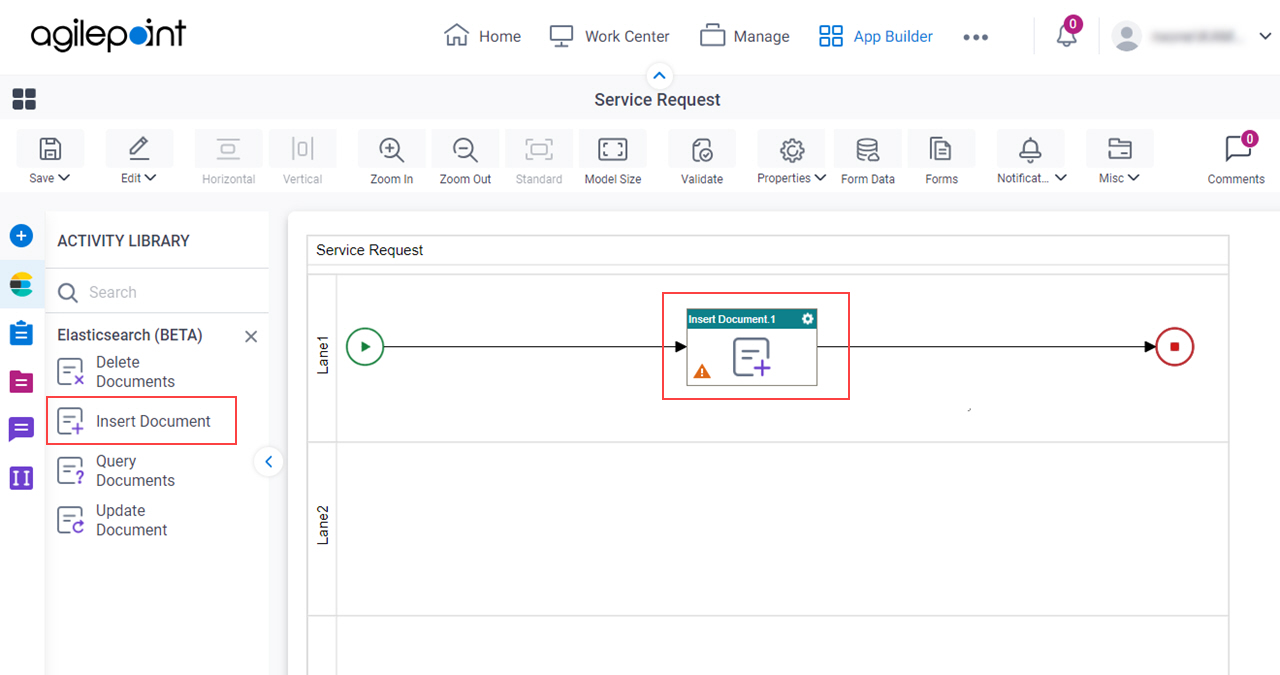Open the Edit pencil tool
Image resolution: width=1280 pixels, height=675 pixels.
[139, 149]
